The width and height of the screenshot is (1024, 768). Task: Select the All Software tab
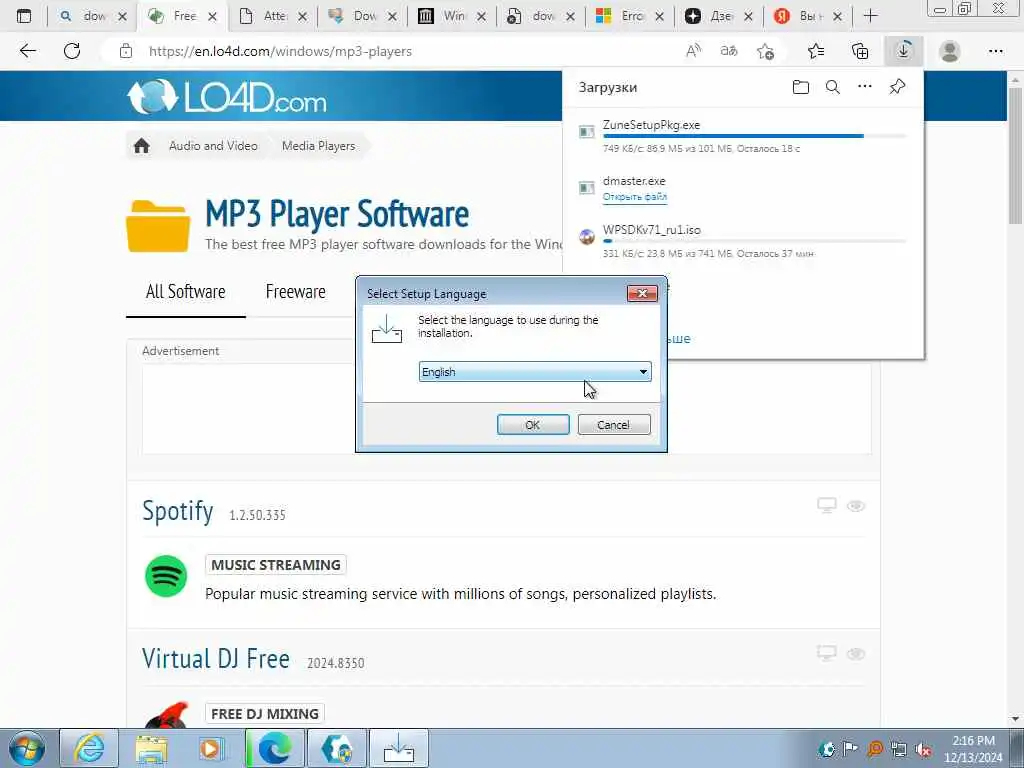185,292
